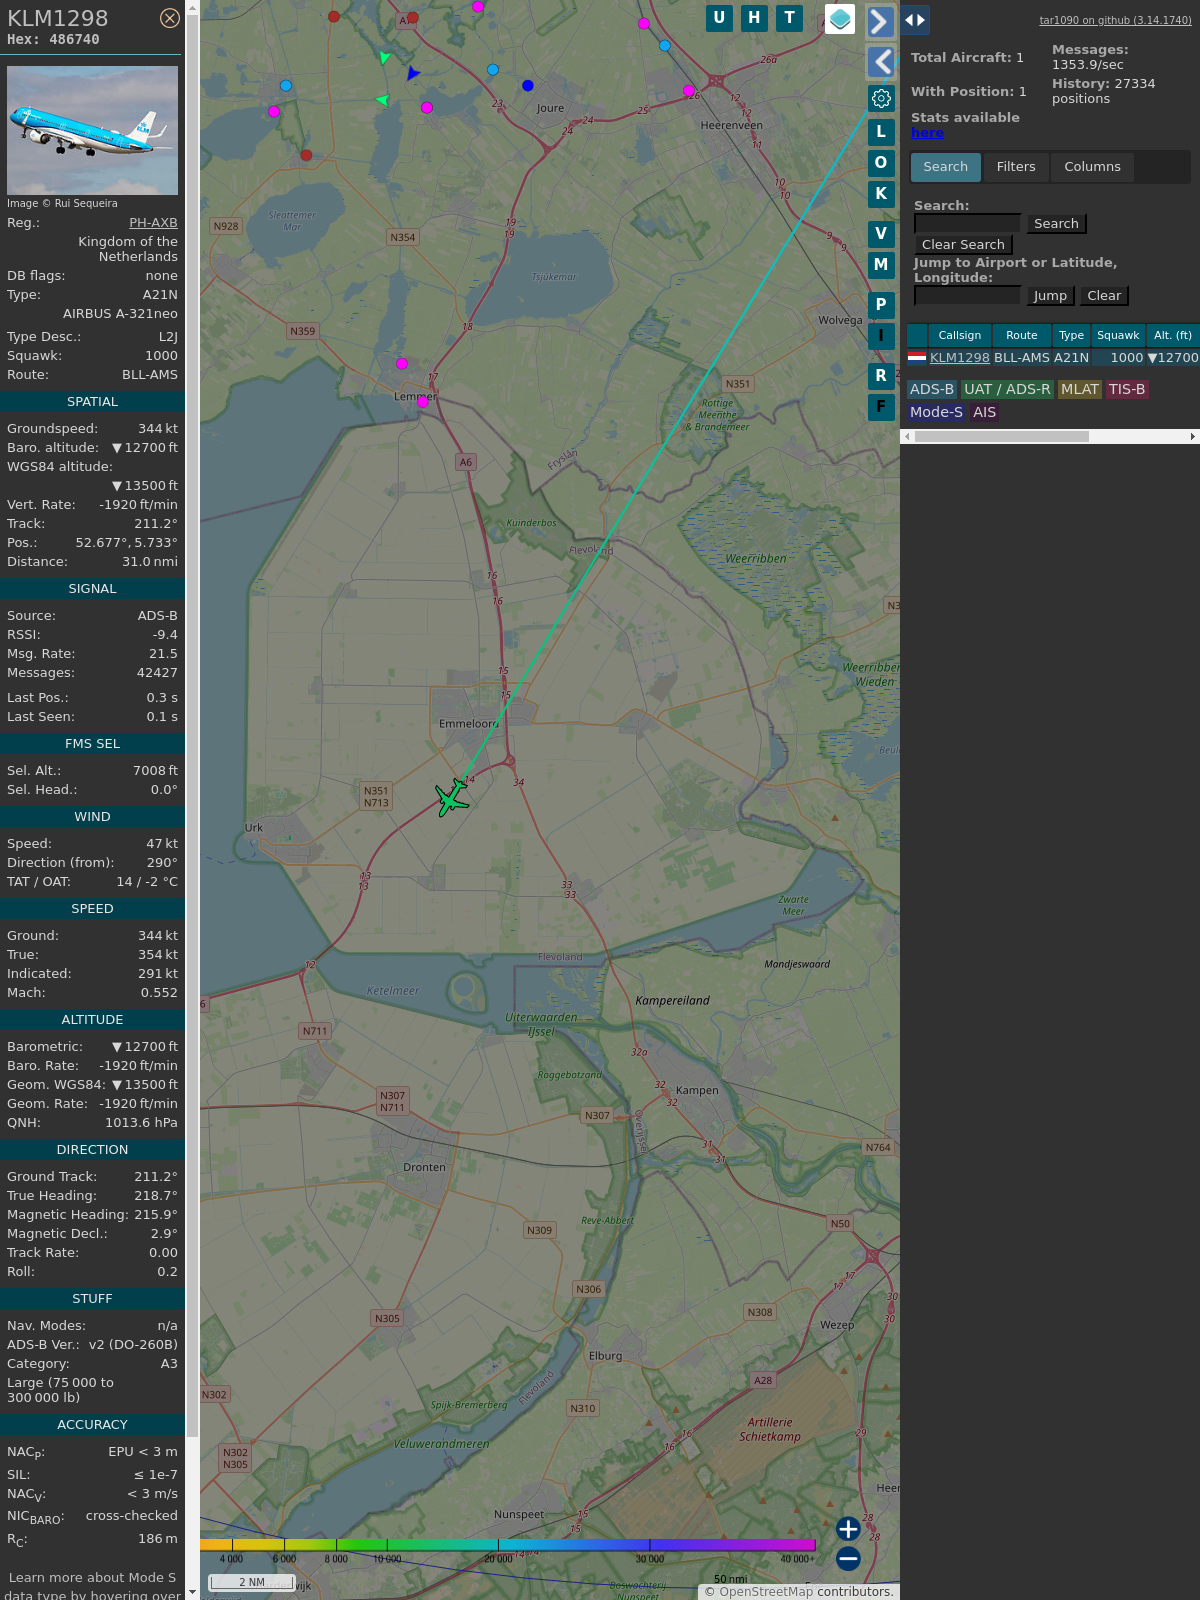Toggle the V map button

click(x=881, y=234)
